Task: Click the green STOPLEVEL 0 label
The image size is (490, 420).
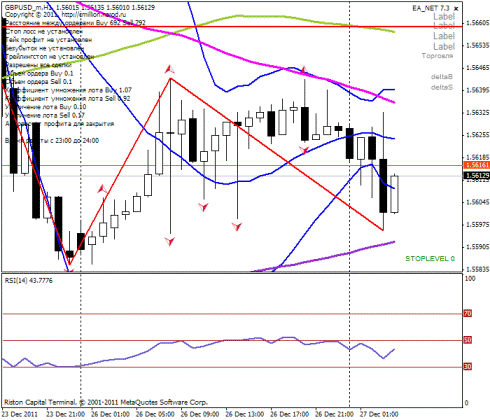Action: click(x=430, y=258)
